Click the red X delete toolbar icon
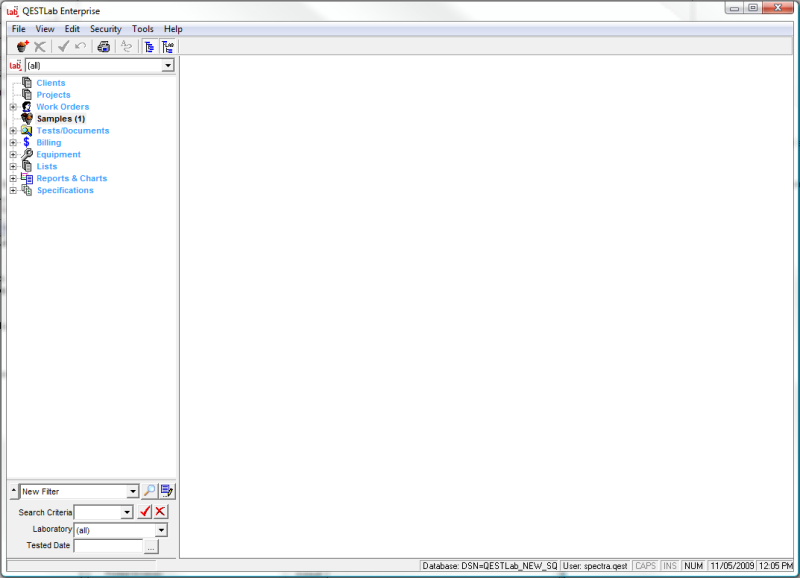 coord(40,46)
